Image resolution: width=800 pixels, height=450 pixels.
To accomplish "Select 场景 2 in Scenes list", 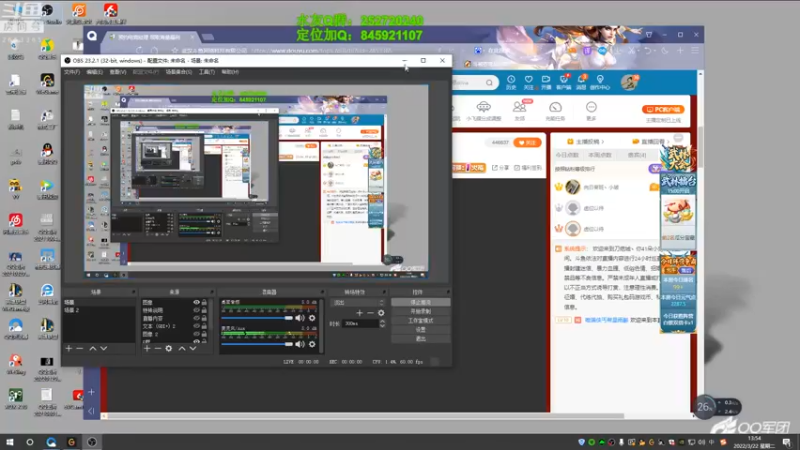I will coord(99,310).
